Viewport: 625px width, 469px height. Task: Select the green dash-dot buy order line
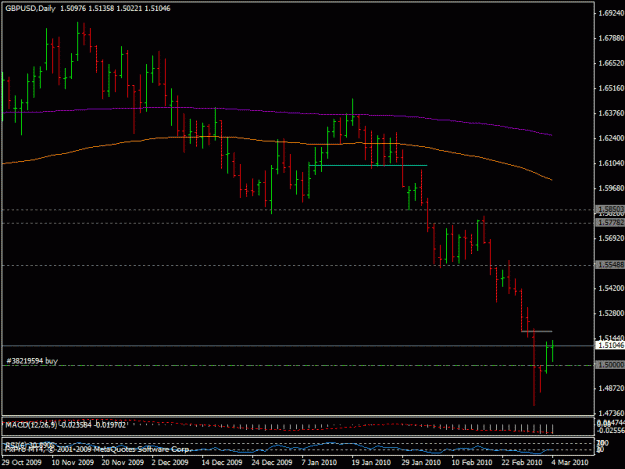298,365
